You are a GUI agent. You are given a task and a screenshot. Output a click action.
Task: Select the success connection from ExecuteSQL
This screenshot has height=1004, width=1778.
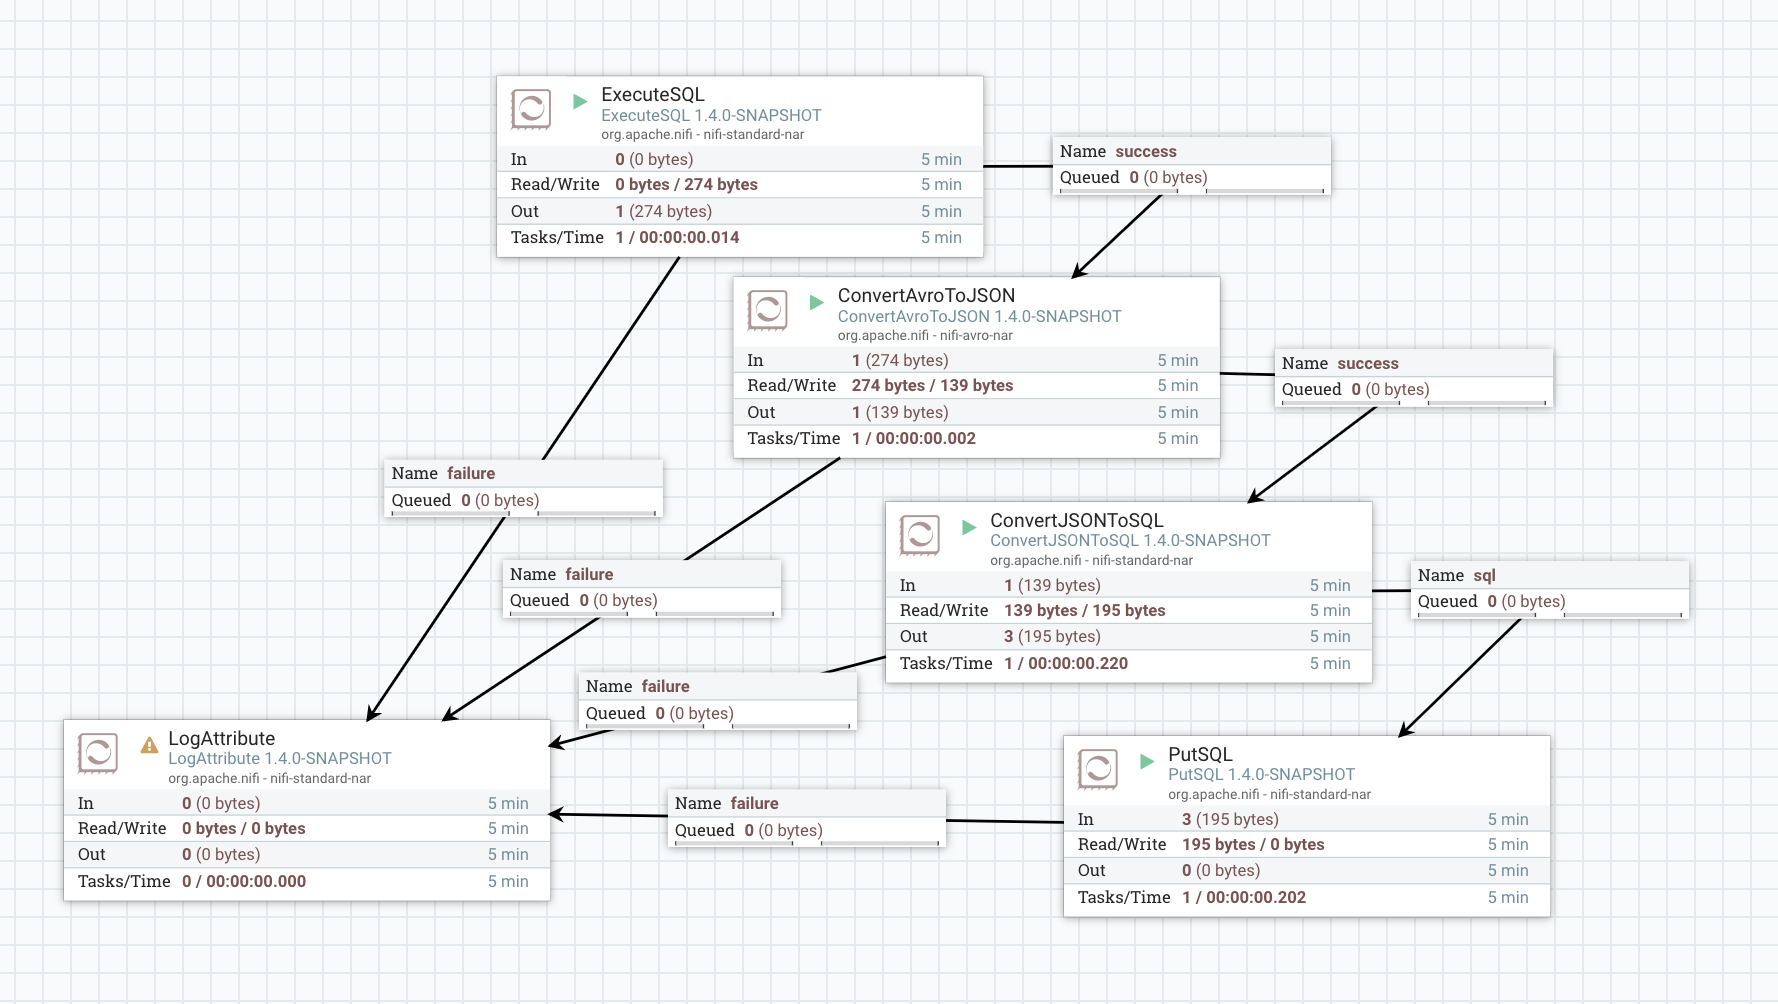(x=1192, y=165)
